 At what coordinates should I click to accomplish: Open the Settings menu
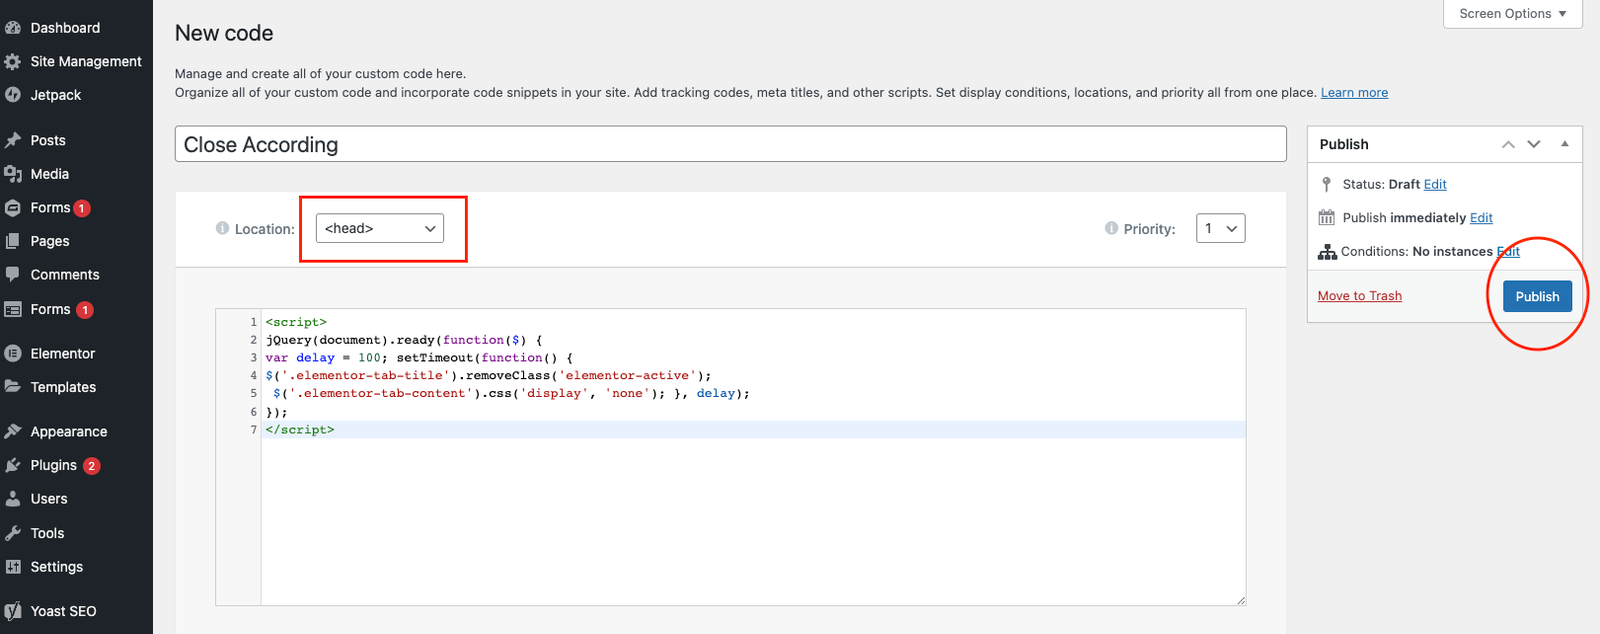pos(56,567)
